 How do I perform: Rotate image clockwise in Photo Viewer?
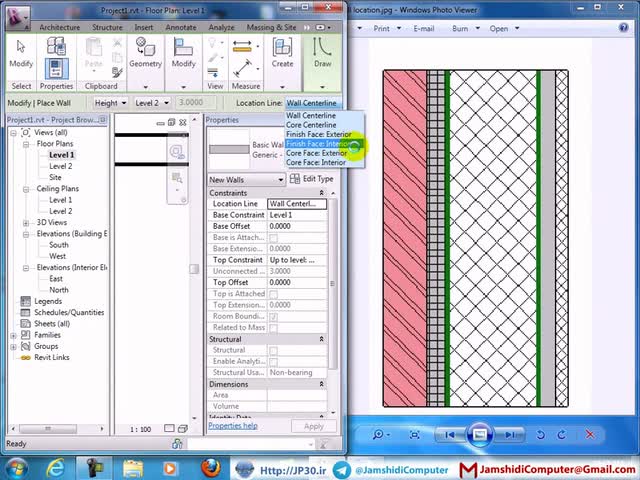[562, 435]
